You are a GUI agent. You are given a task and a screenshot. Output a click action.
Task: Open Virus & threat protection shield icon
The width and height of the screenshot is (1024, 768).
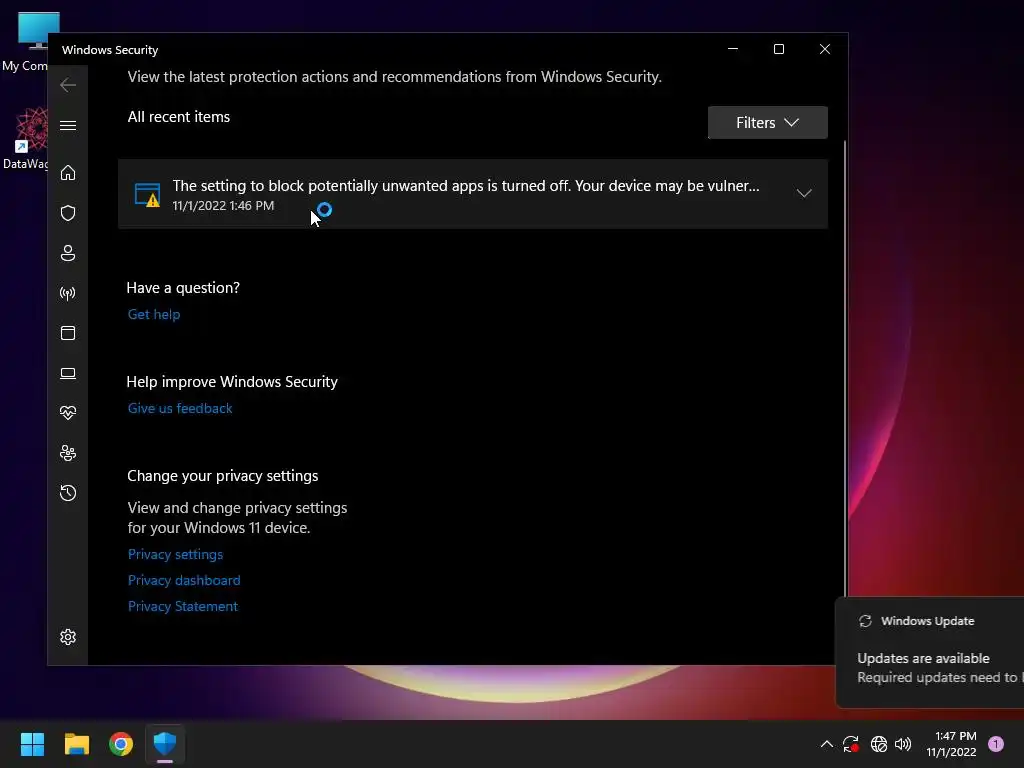pos(68,213)
